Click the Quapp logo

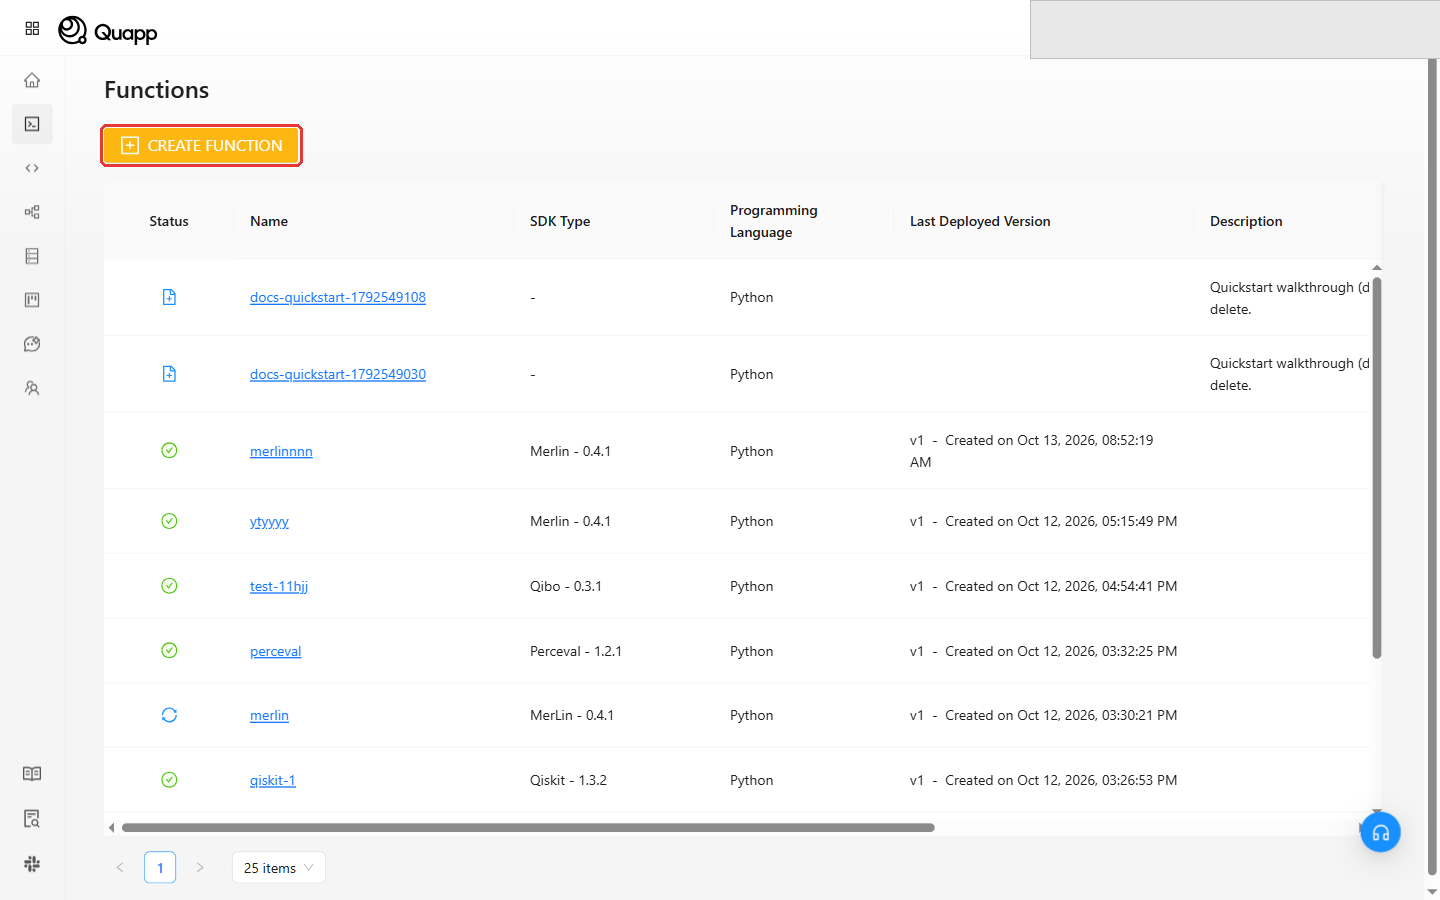coord(108,31)
